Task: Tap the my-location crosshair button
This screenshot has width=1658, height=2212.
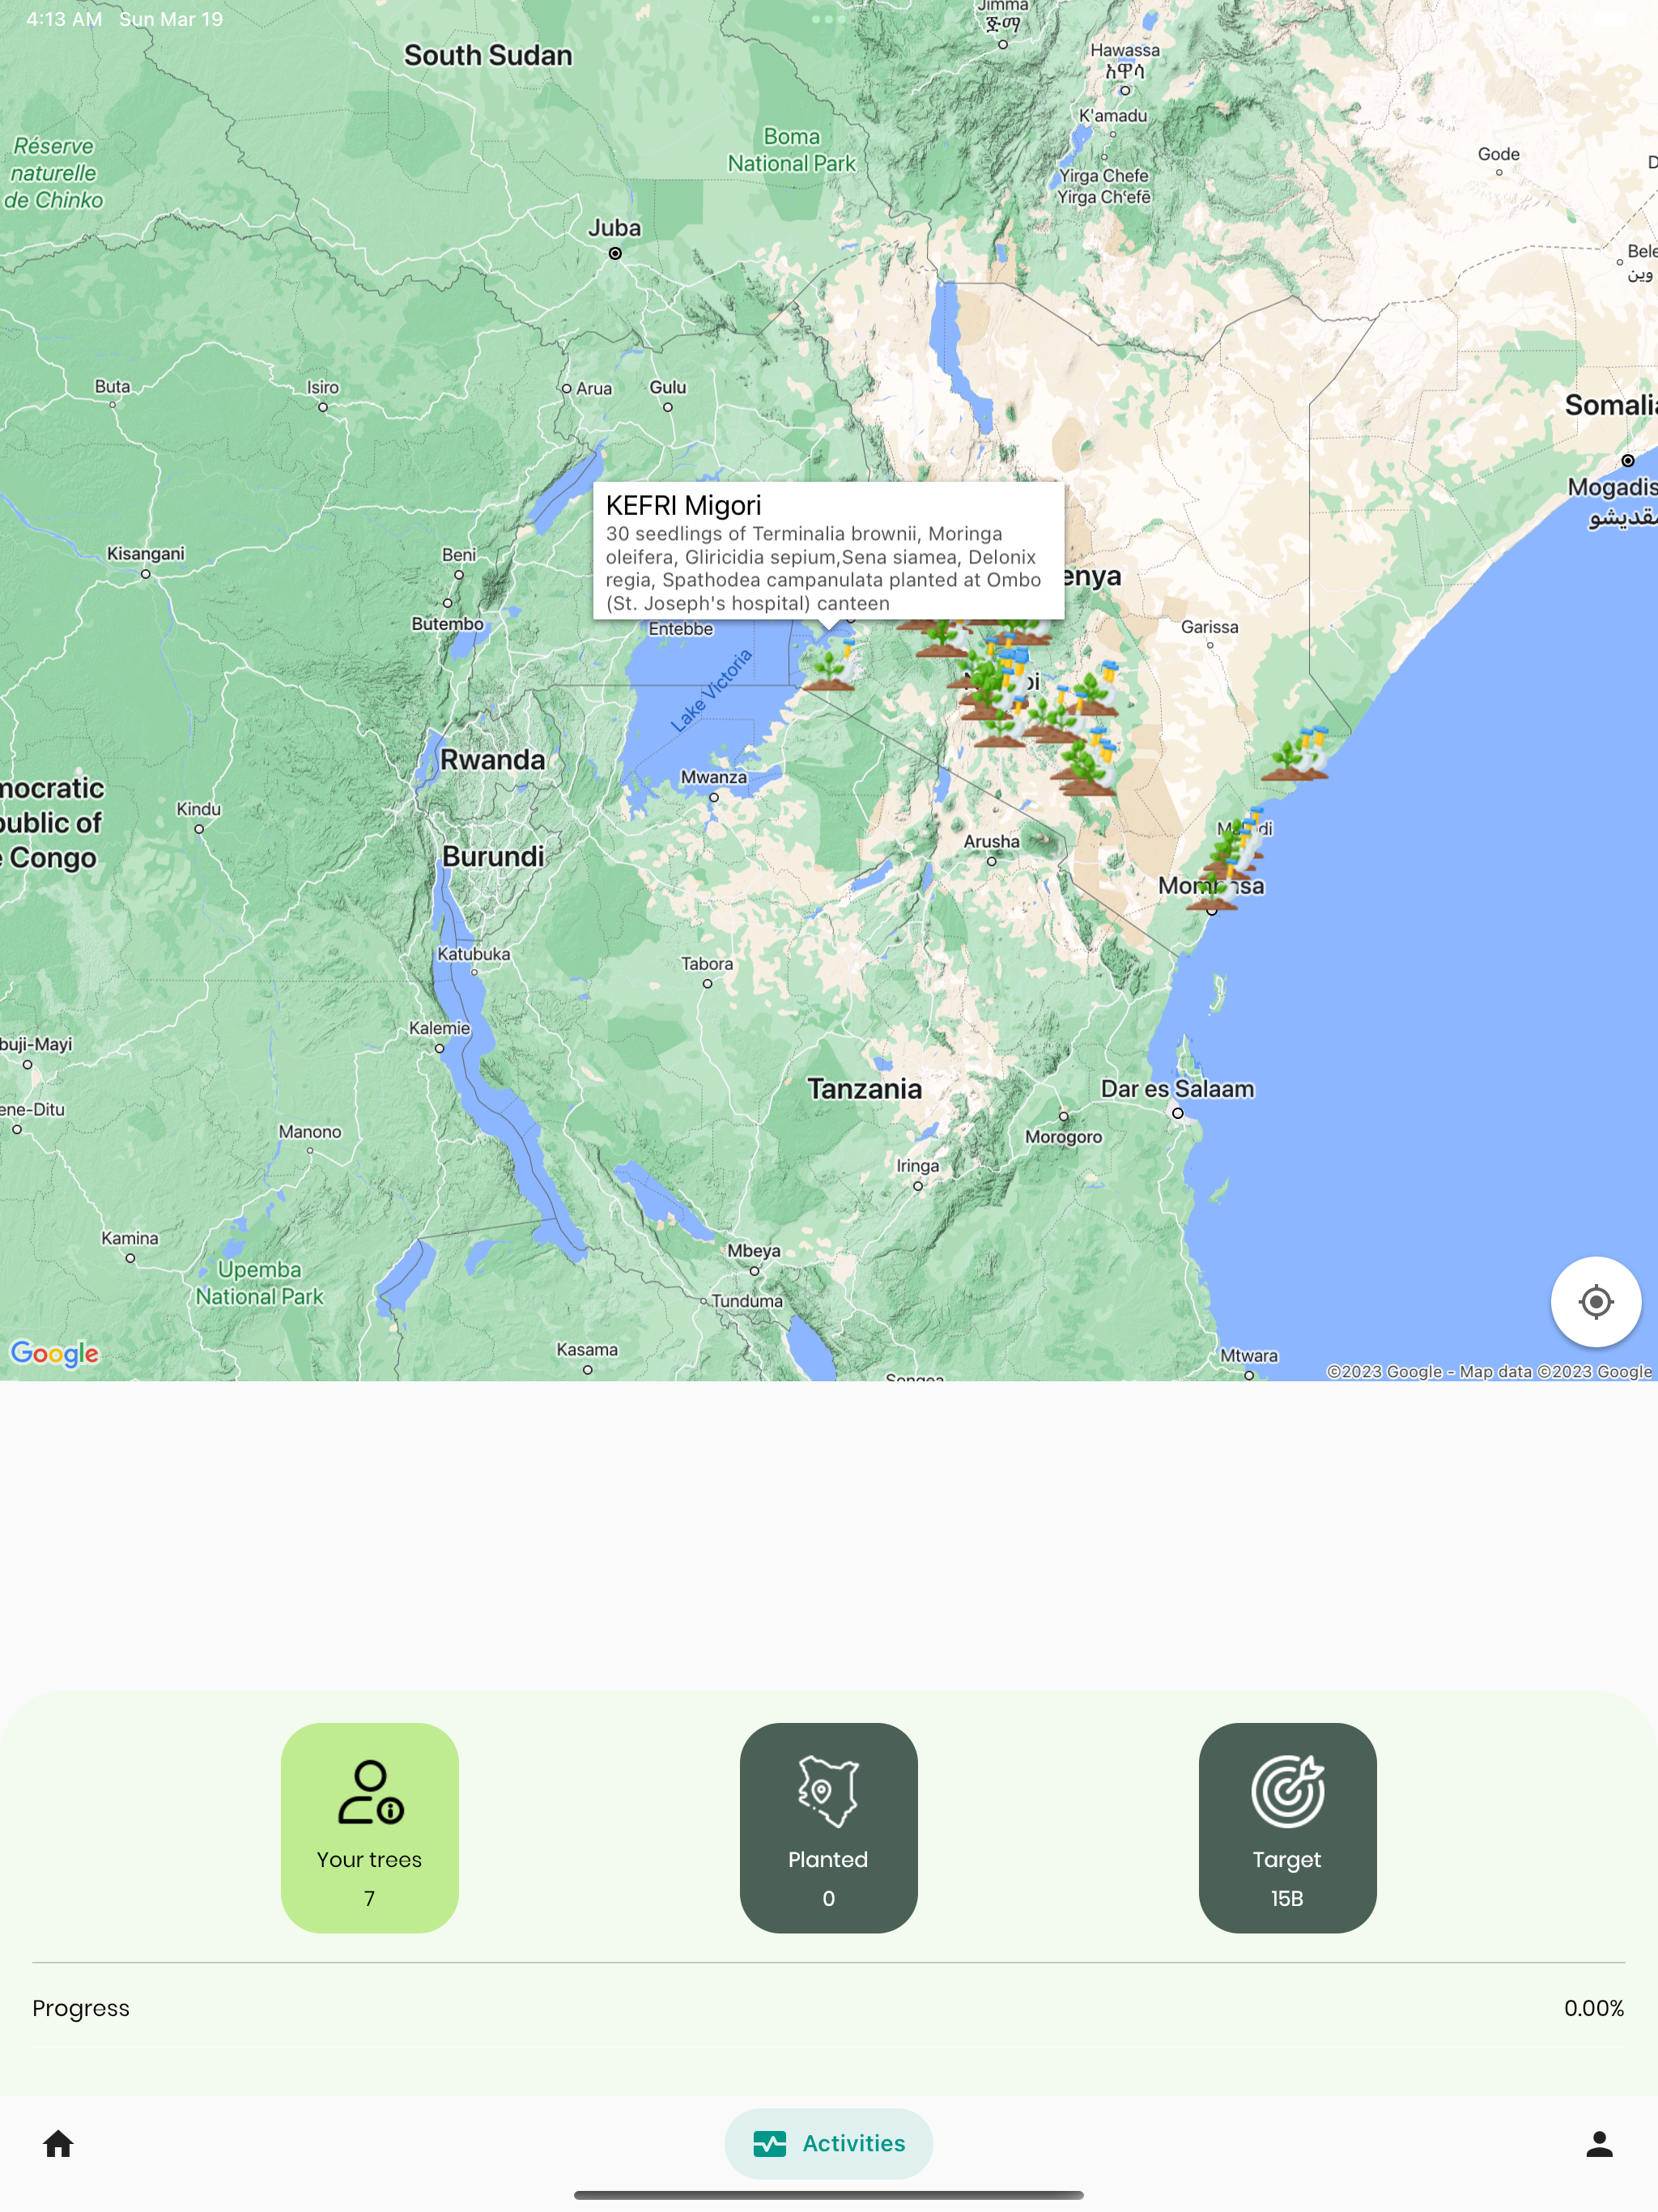Action: pyautogui.click(x=1595, y=1301)
